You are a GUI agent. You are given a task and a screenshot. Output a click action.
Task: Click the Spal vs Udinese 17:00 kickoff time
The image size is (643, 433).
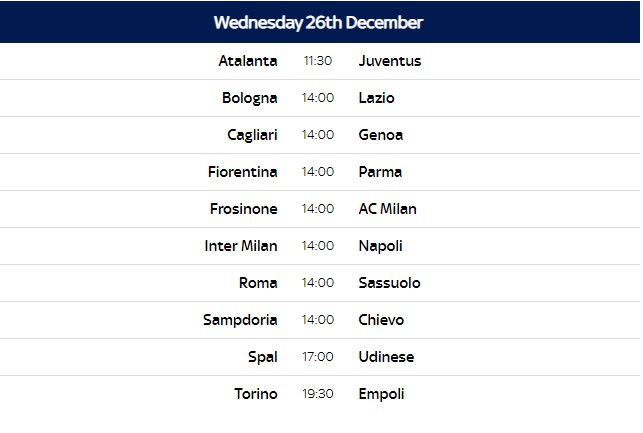coord(318,357)
